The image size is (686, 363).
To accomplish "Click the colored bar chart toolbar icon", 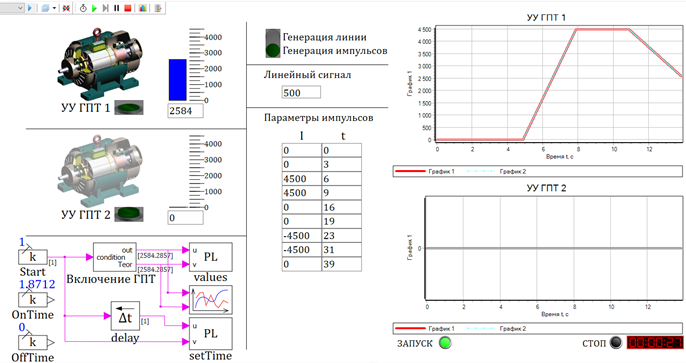I will (143, 8).
